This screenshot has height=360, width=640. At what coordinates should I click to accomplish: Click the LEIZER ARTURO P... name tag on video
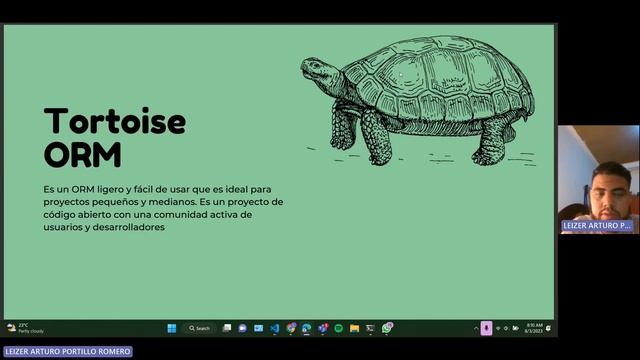coord(597,226)
